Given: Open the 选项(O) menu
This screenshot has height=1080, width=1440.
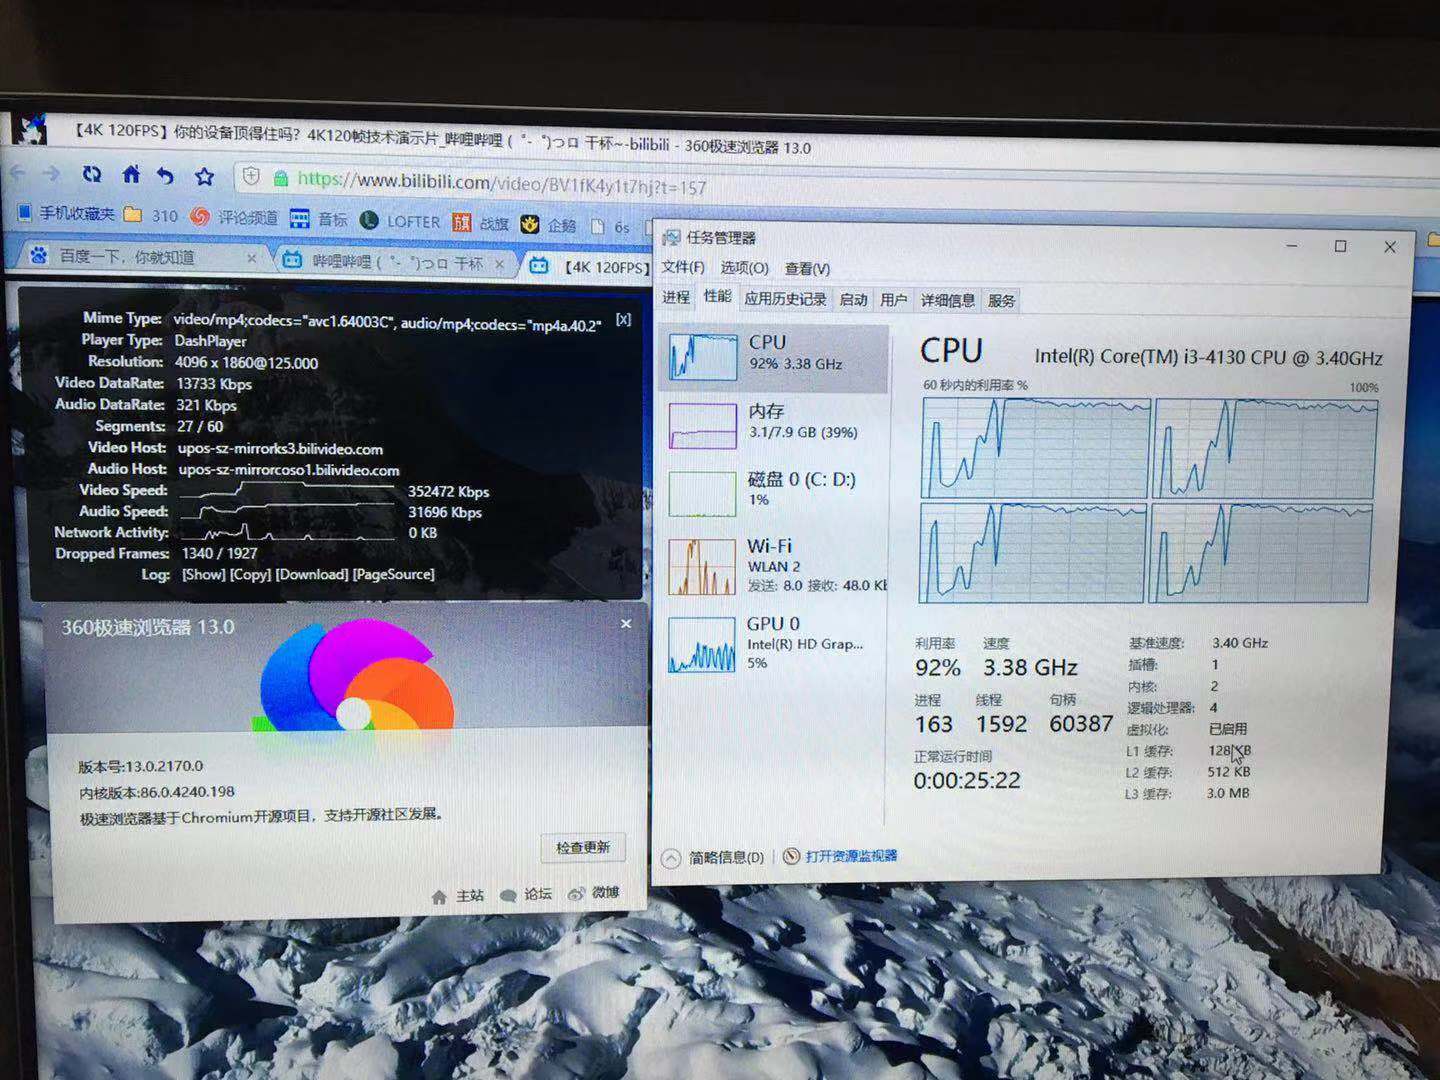Looking at the screenshot, I should [x=744, y=268].
